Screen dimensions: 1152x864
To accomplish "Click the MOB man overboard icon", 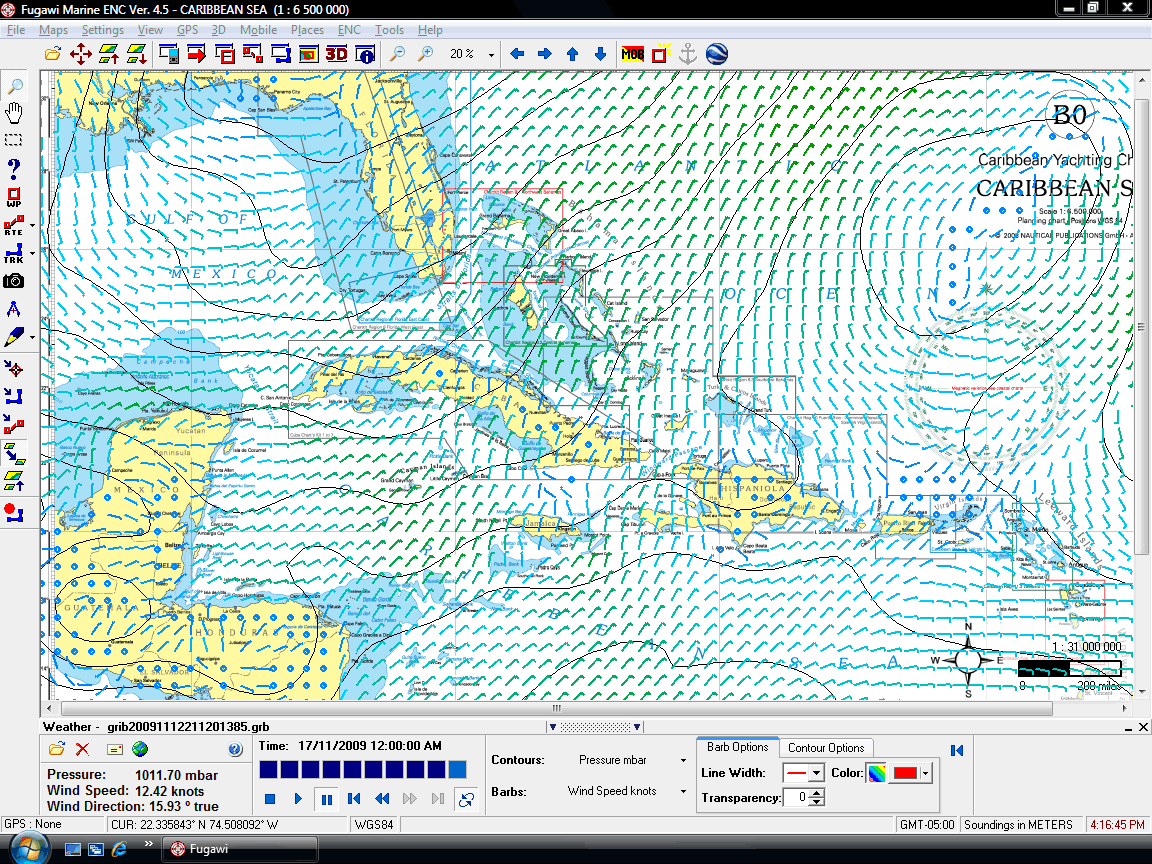I will [x=632, y=54].
